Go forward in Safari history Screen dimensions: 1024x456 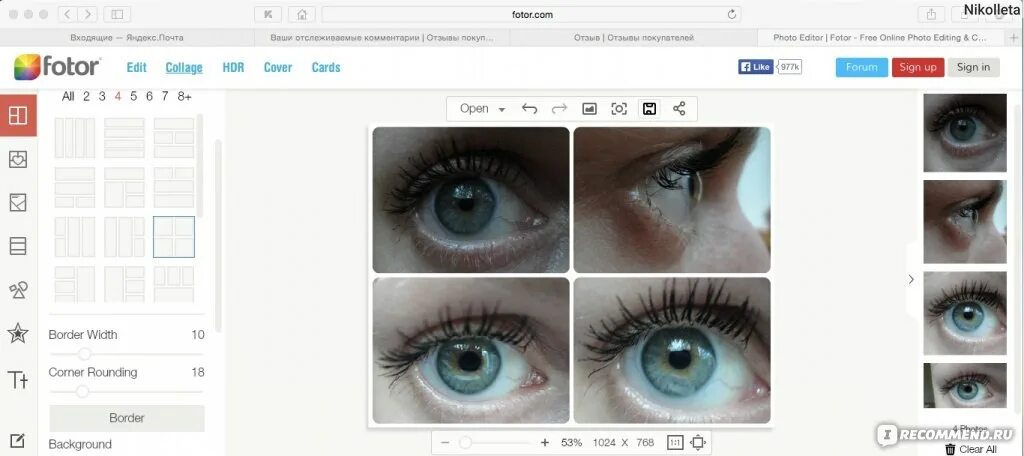tap(88, 14)
